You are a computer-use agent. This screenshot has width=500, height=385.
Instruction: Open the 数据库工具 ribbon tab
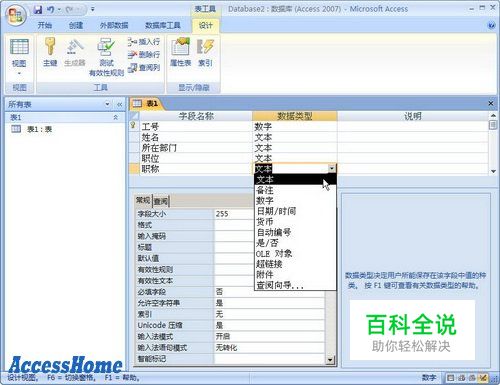pyautogui.click(x=163, y=25)
